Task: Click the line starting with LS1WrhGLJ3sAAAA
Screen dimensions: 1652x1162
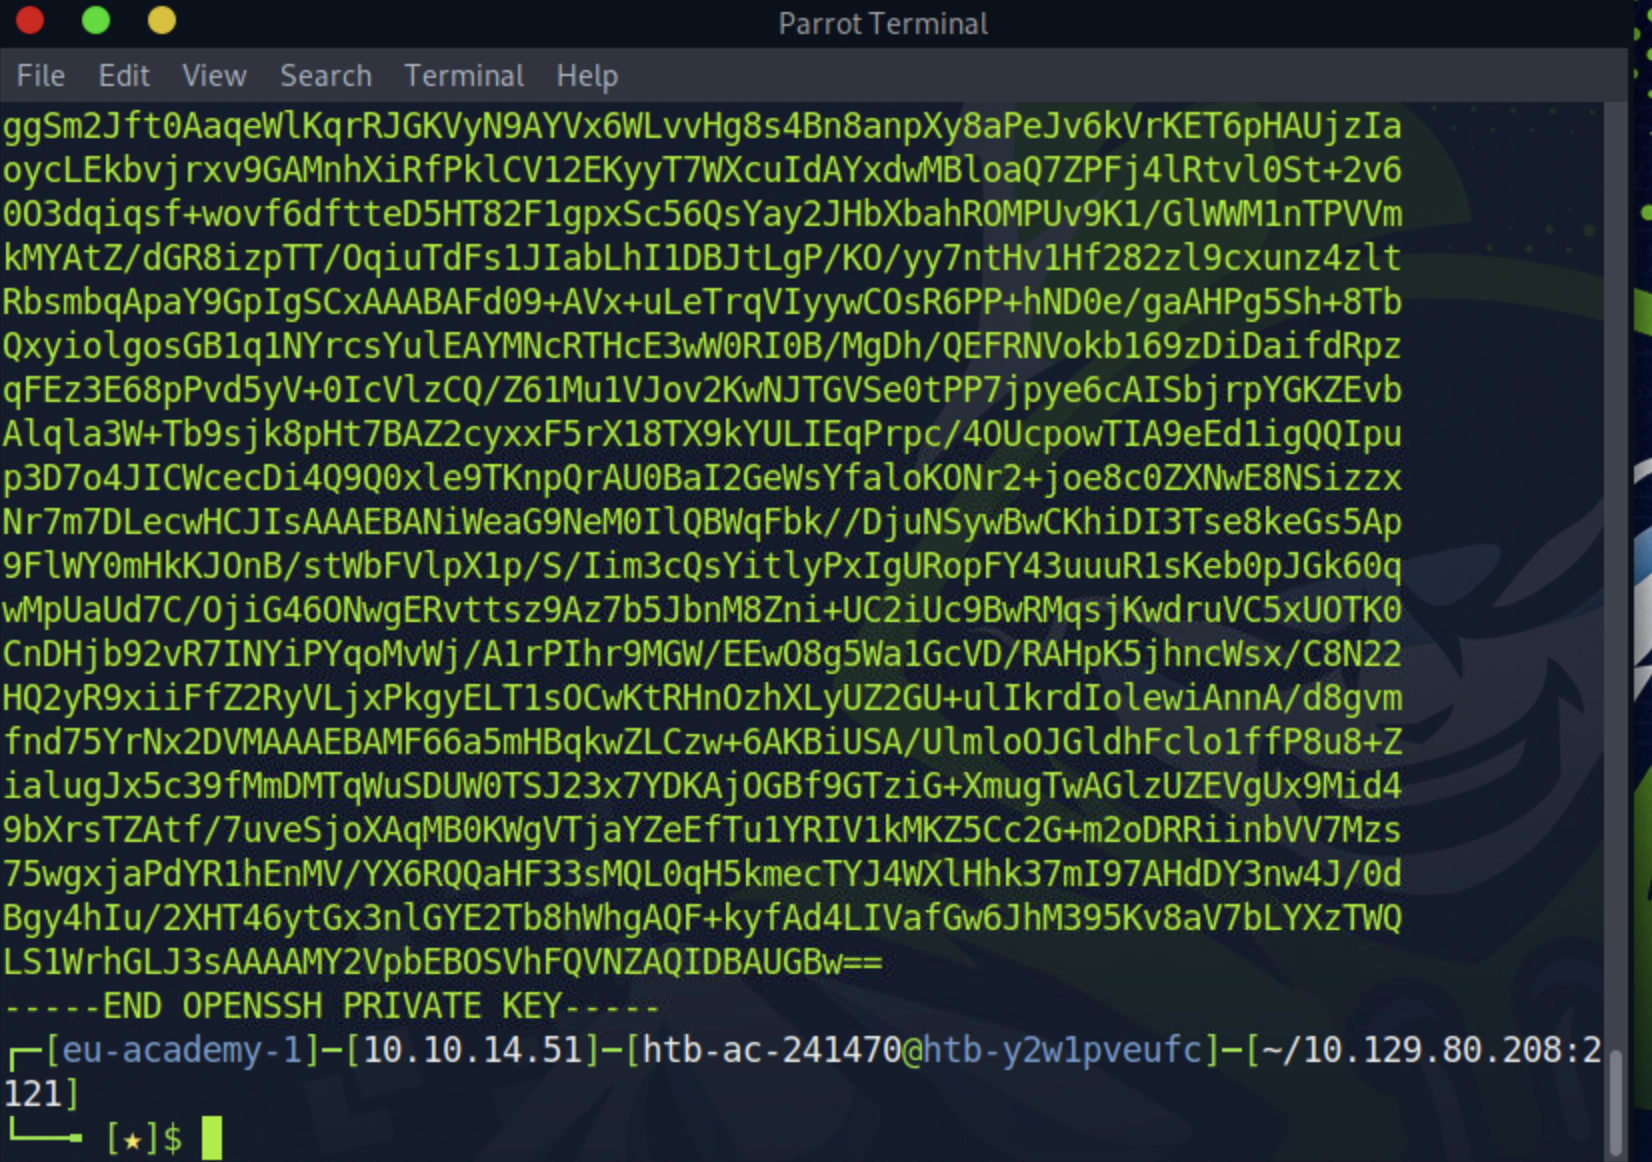Action: 443,963
